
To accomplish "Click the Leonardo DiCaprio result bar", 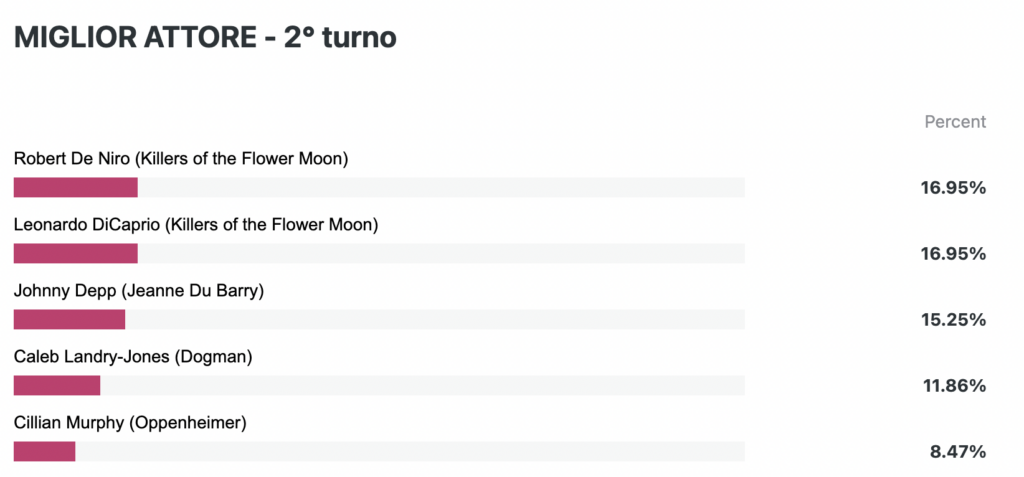I will tap(76, 254).
